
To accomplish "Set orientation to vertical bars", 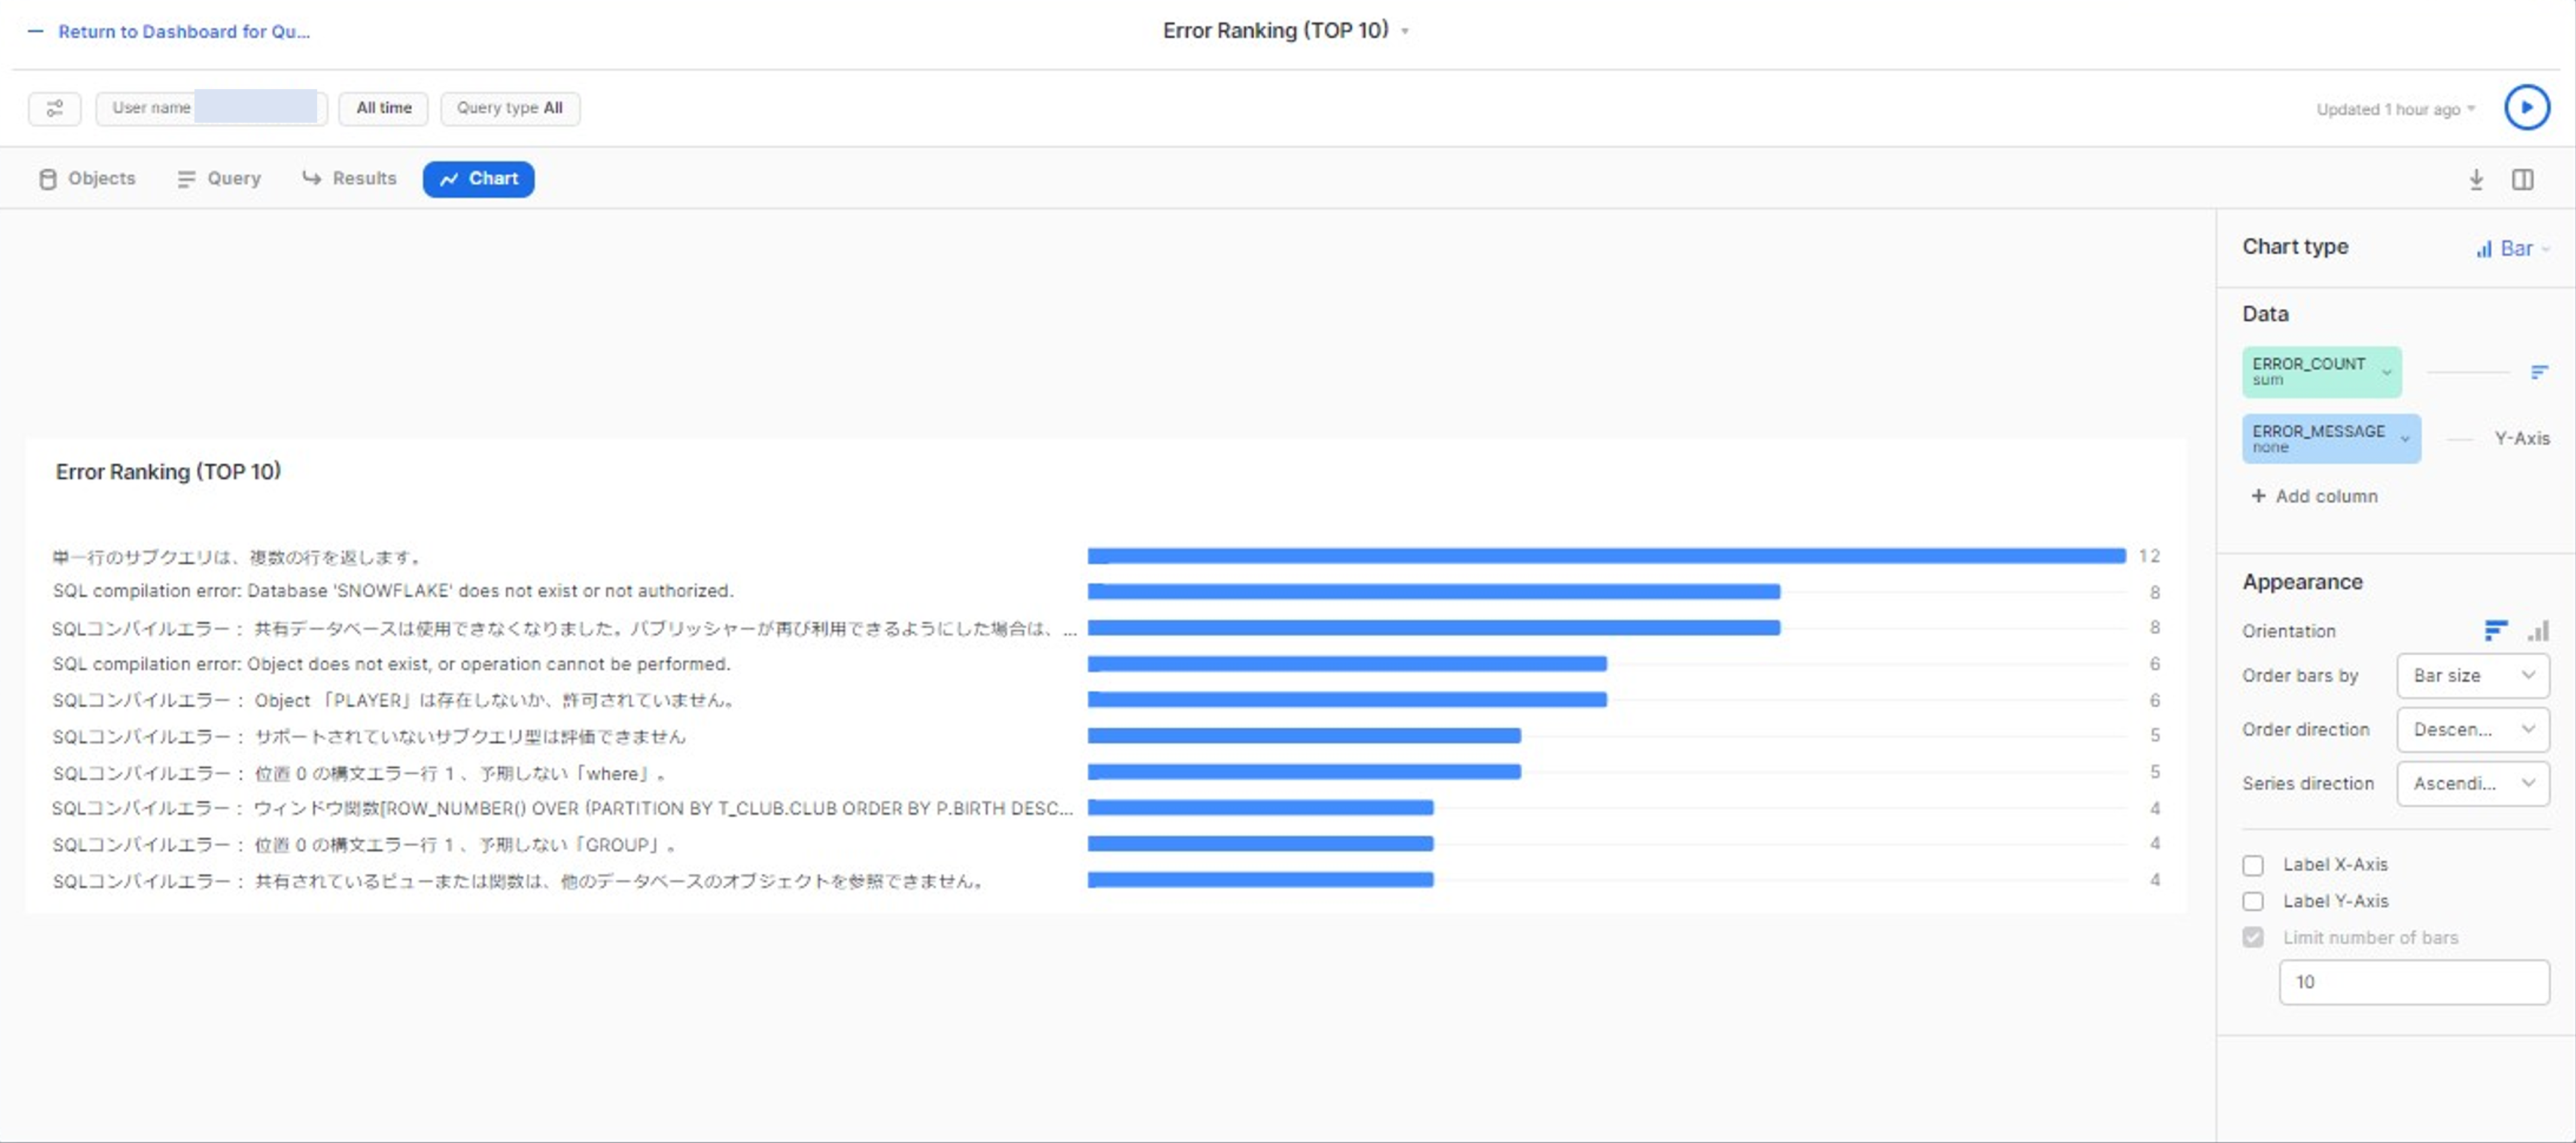I will click(2538, 630).
